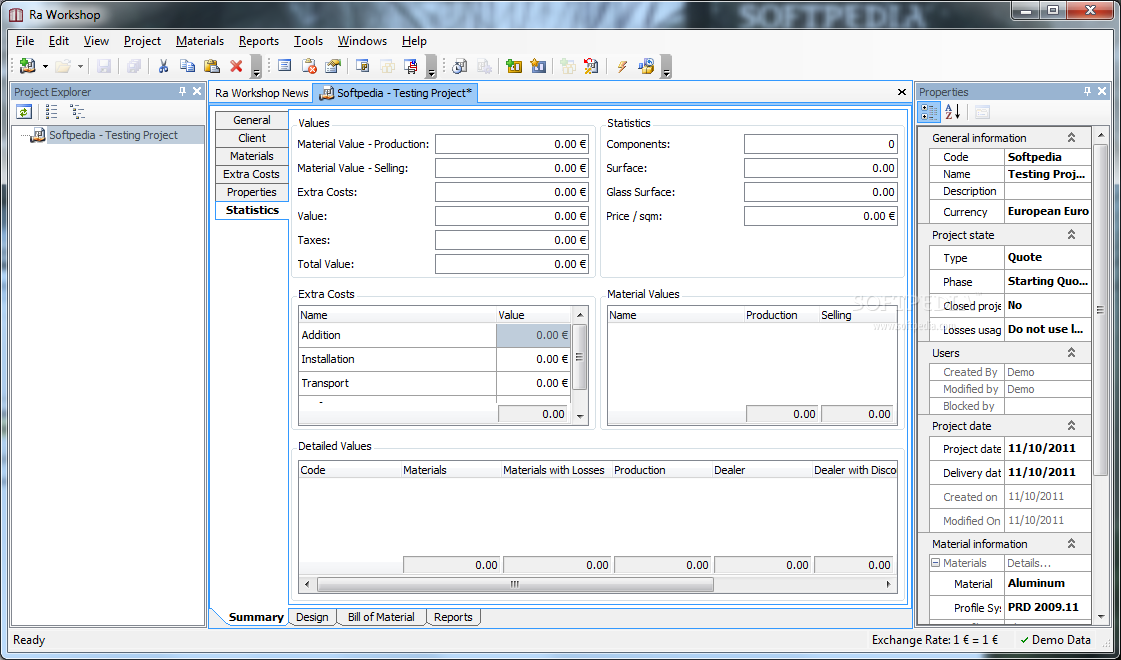Open the Reports menu

[259, 41]
